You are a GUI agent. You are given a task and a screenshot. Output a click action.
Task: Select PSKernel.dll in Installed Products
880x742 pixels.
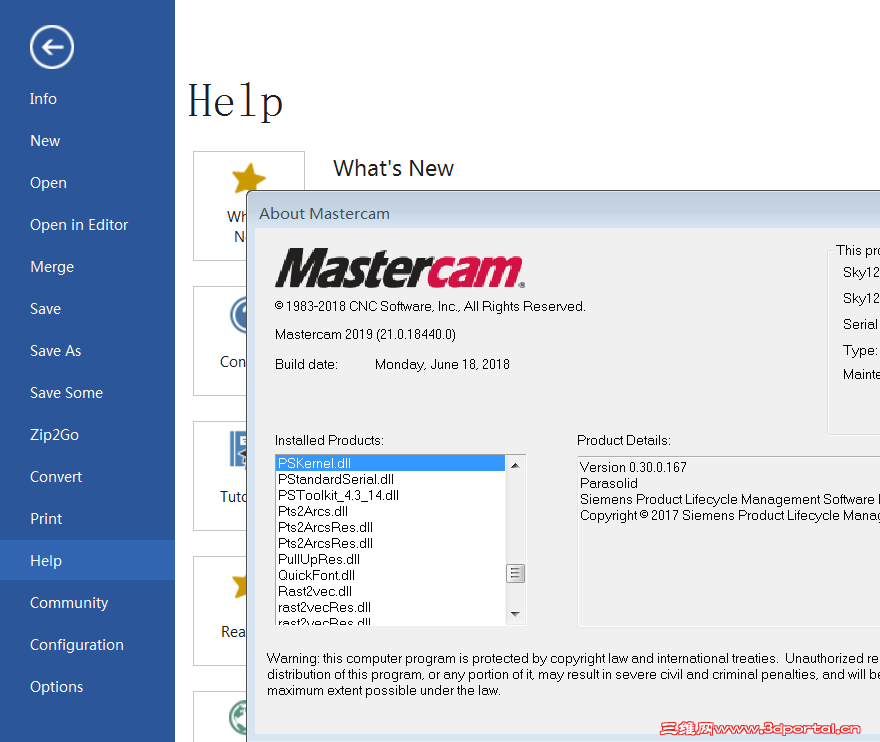(390, 463)
